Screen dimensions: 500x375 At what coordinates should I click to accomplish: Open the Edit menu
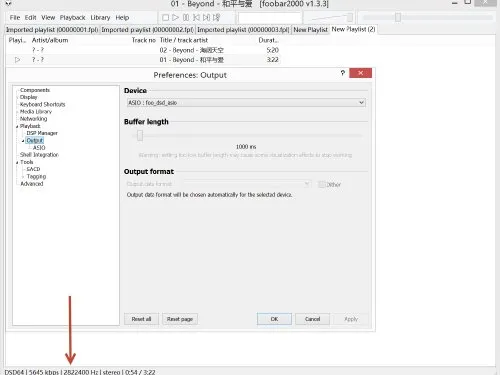pos(30,17)
